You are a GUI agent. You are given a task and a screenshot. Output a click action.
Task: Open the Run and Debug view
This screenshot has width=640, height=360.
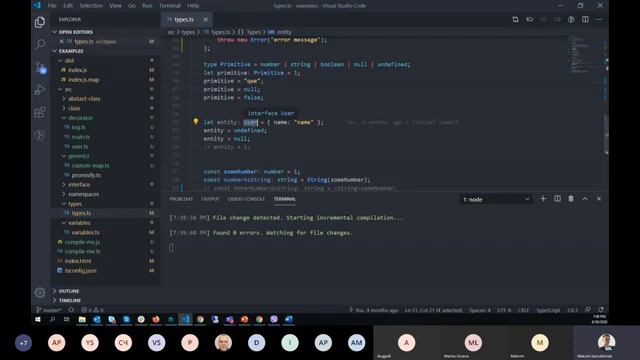click(x=40, y=90)
